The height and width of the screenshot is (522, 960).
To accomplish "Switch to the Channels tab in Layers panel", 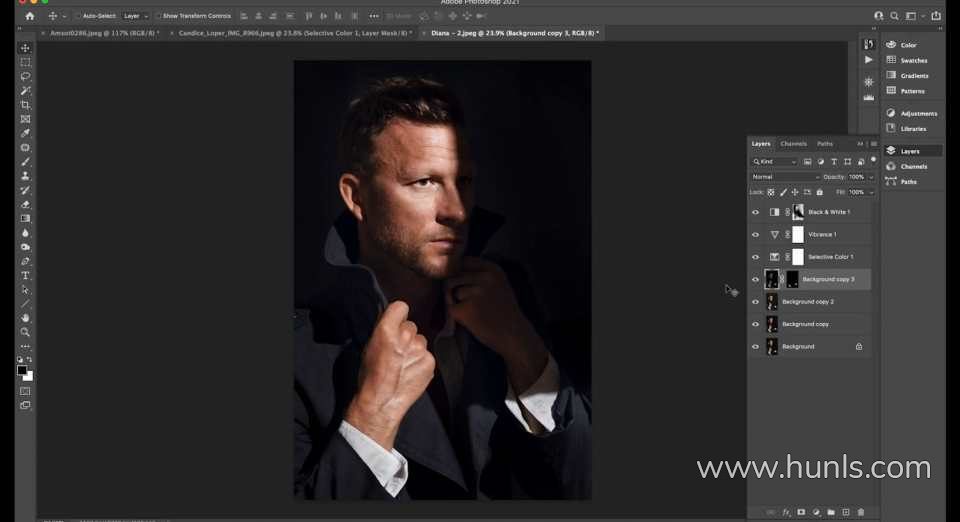I will point(793,144).
